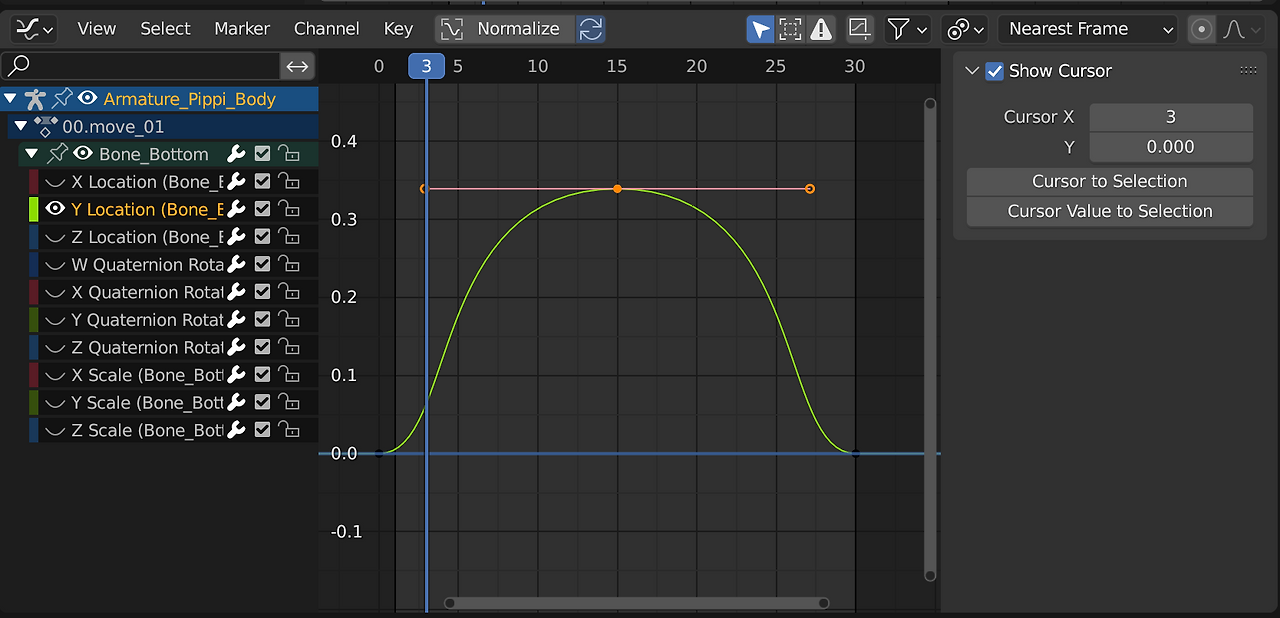
Task: Open the Marker menu
Action: click(x=242, y=29)
